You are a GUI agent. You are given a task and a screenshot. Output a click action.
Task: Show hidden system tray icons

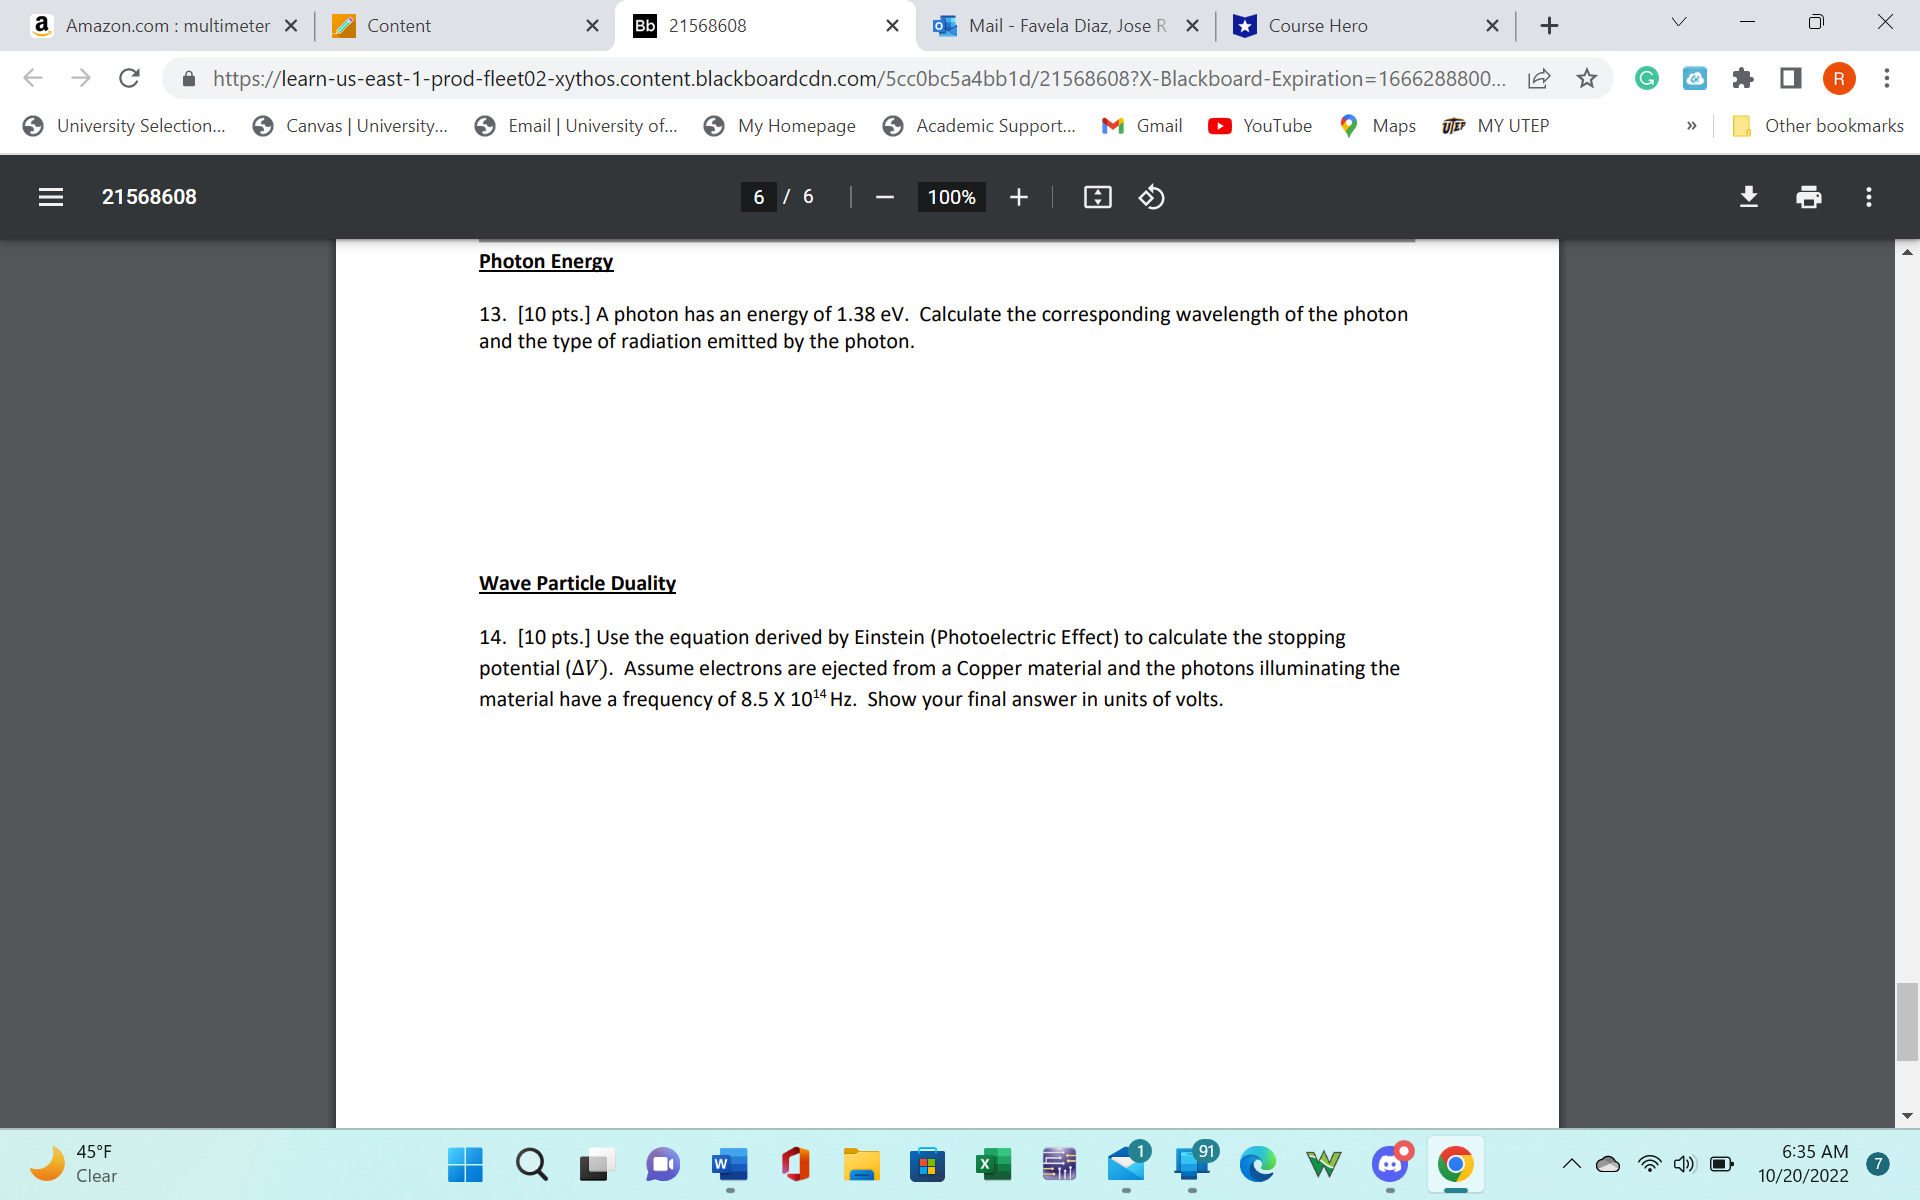(1571, 1163)
